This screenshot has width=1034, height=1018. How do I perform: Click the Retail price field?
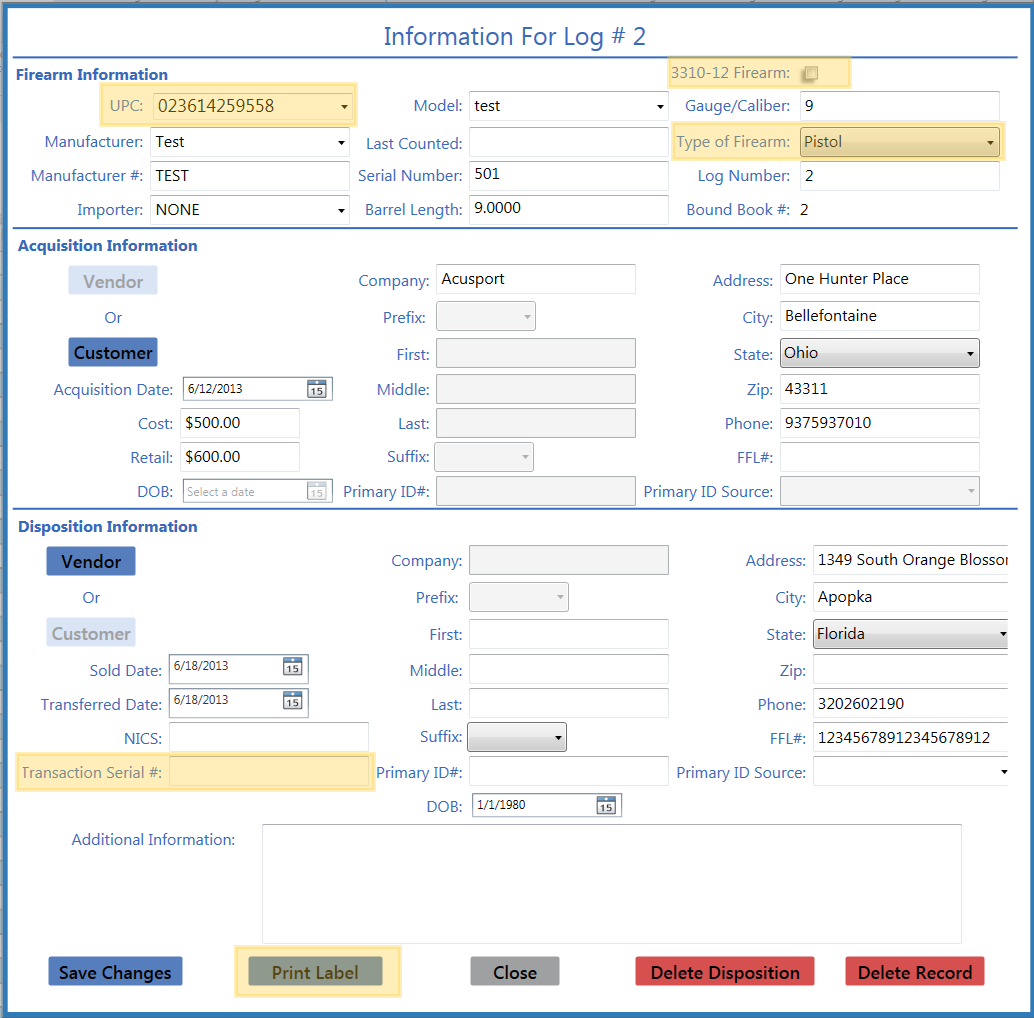coord(240,457)
